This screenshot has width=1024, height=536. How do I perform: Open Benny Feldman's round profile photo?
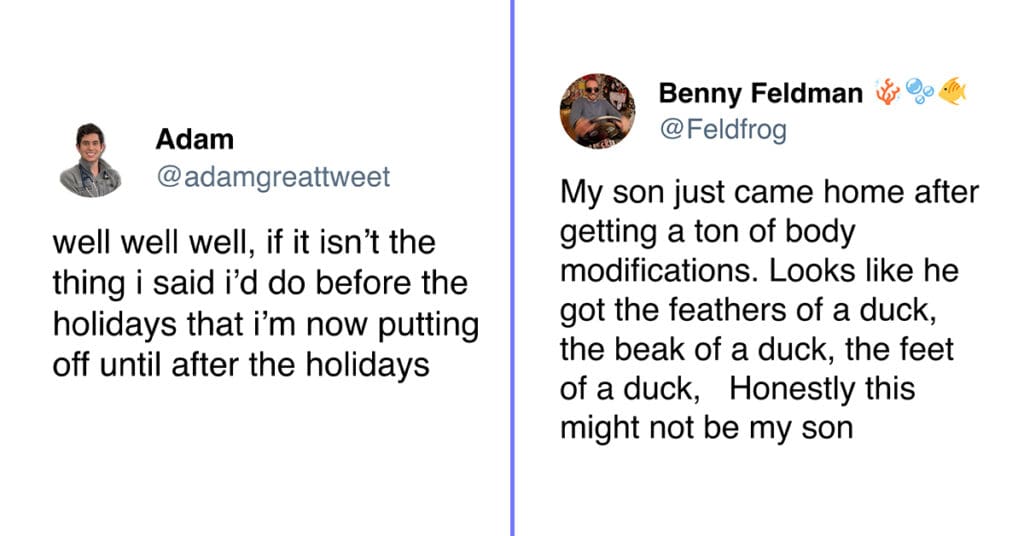tap(598, 110)
